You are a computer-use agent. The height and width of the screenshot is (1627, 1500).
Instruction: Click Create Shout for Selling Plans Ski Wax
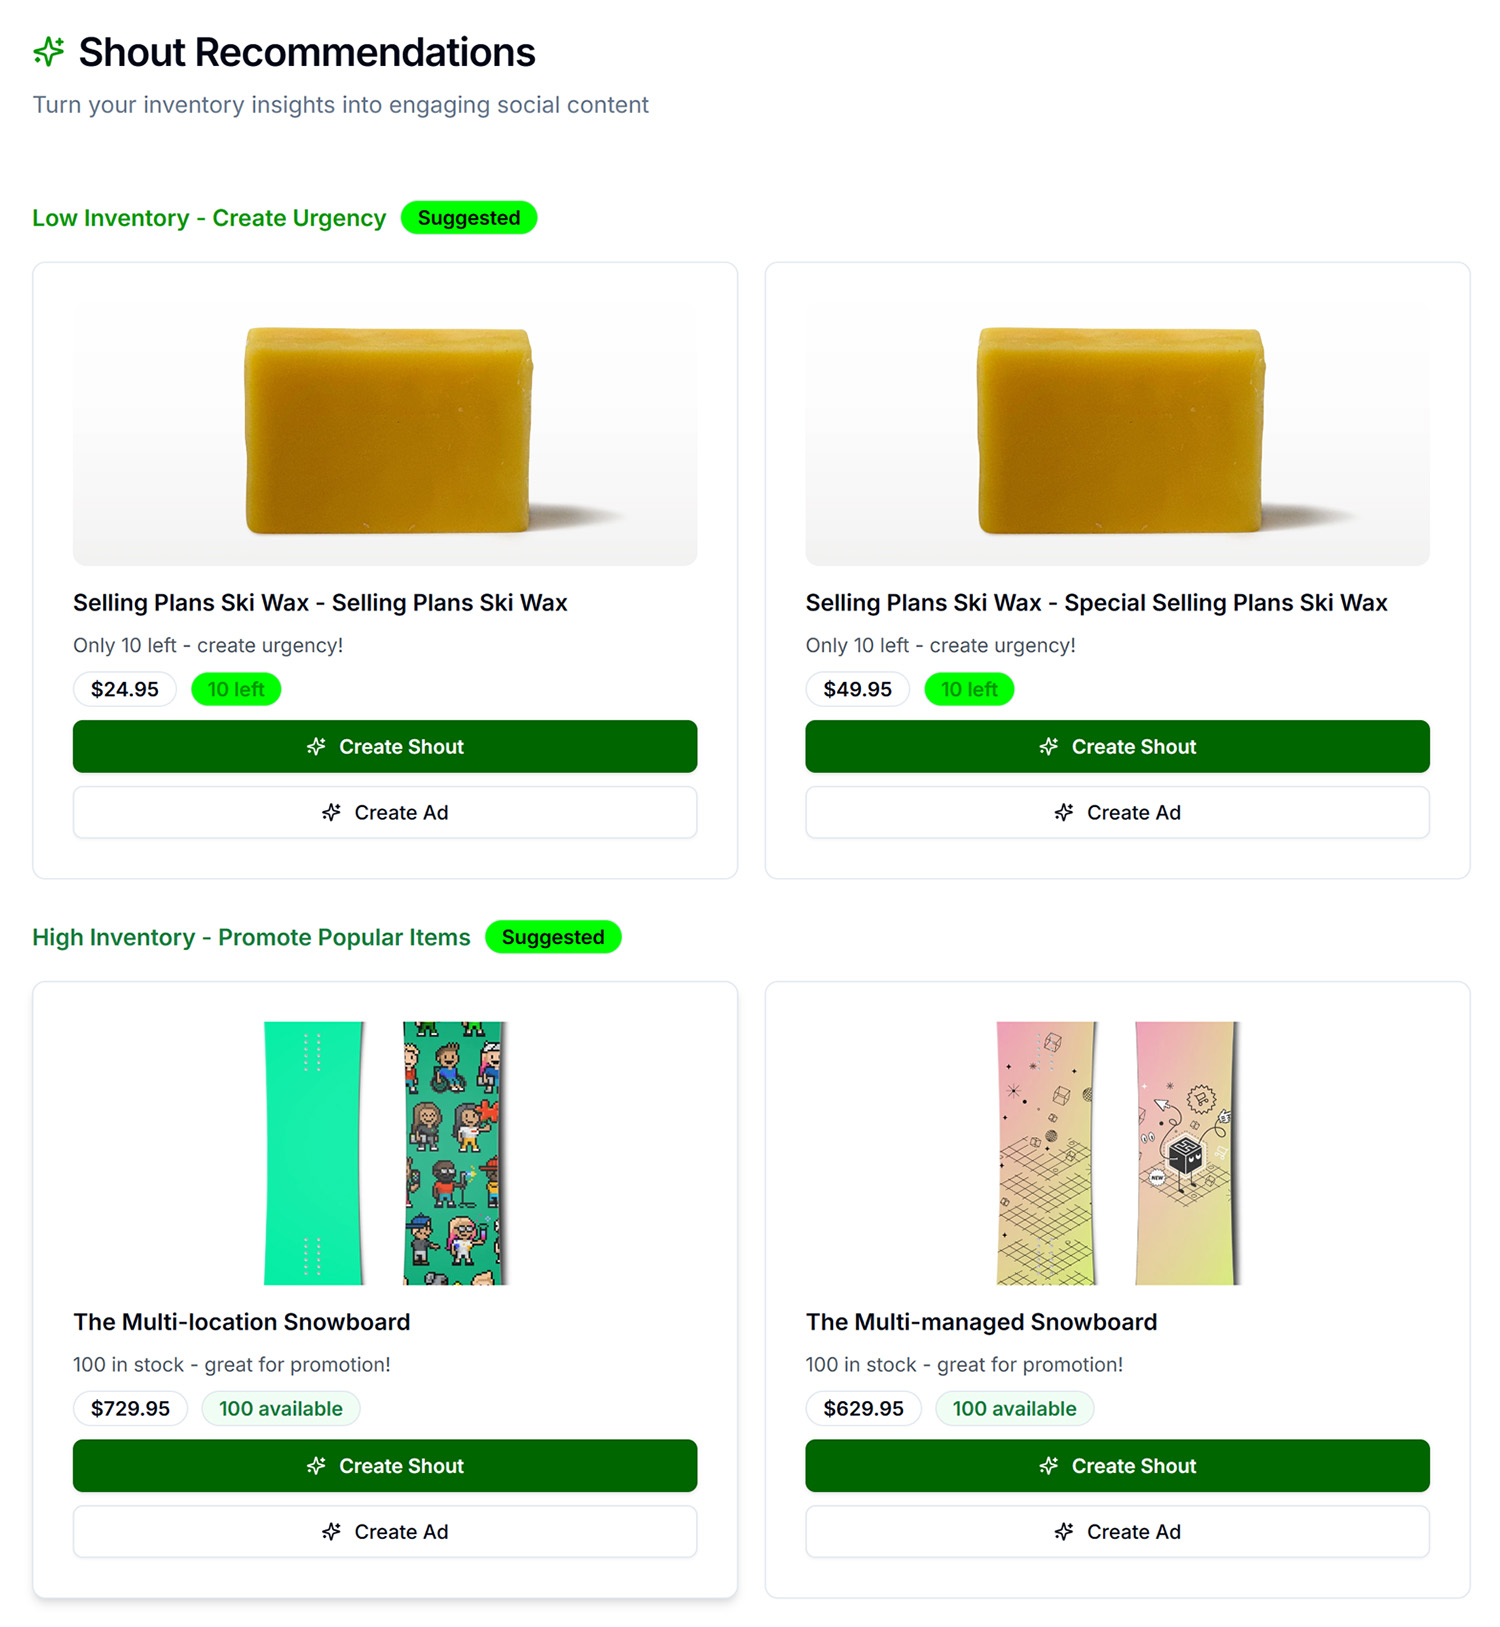tap(384, 746)
